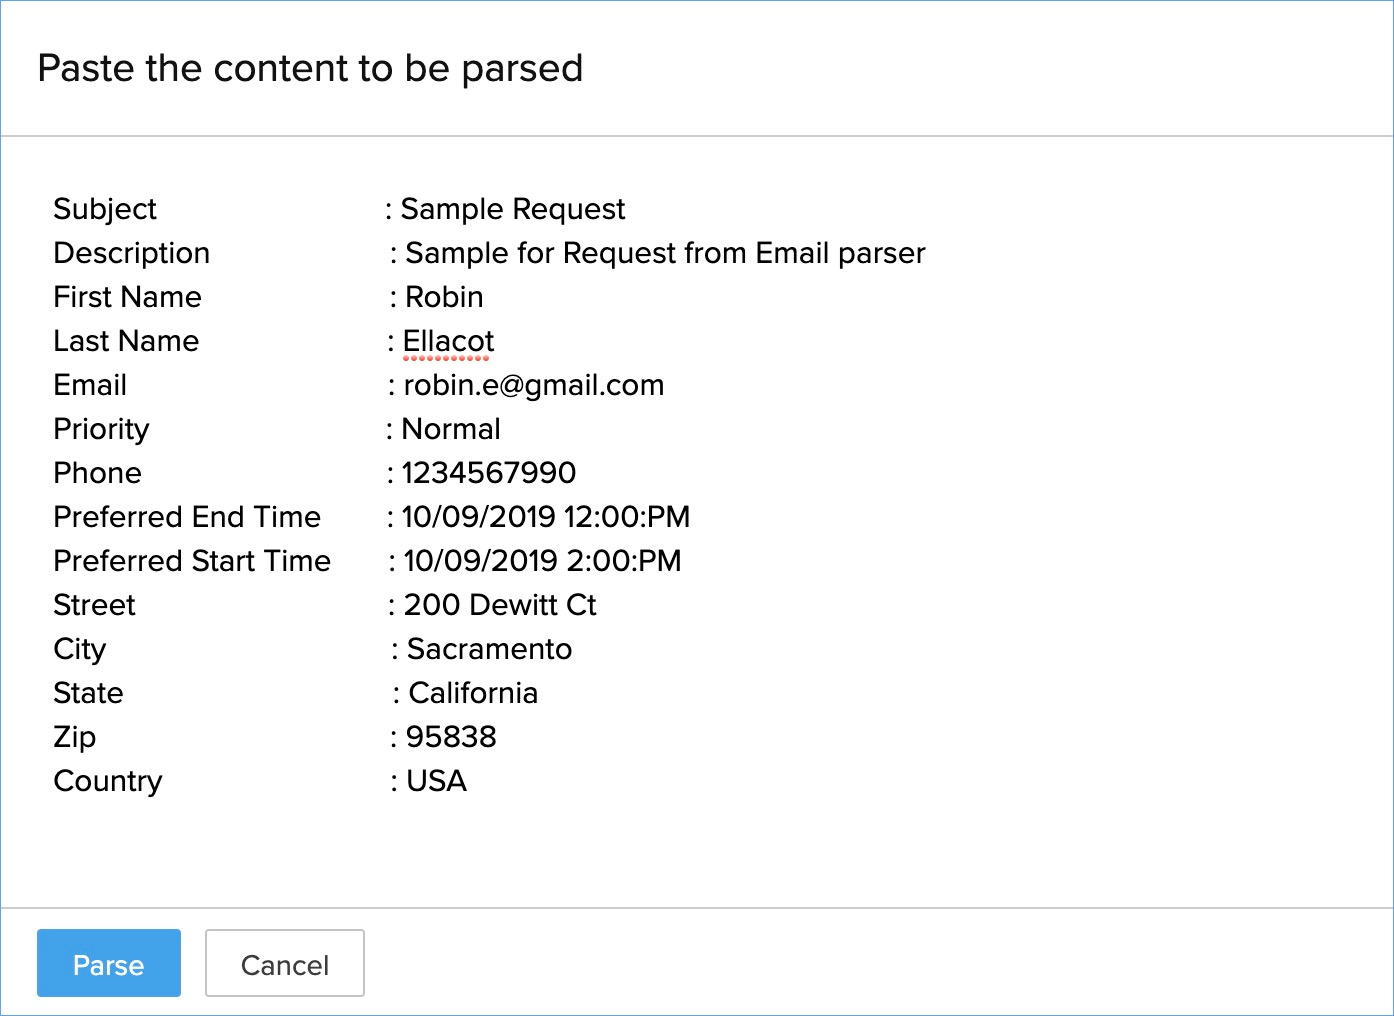The width and height of the screenshot is (1394, 1016).
Task: Click the misspelled word "Ellacot"
Action: coord(448,341)
